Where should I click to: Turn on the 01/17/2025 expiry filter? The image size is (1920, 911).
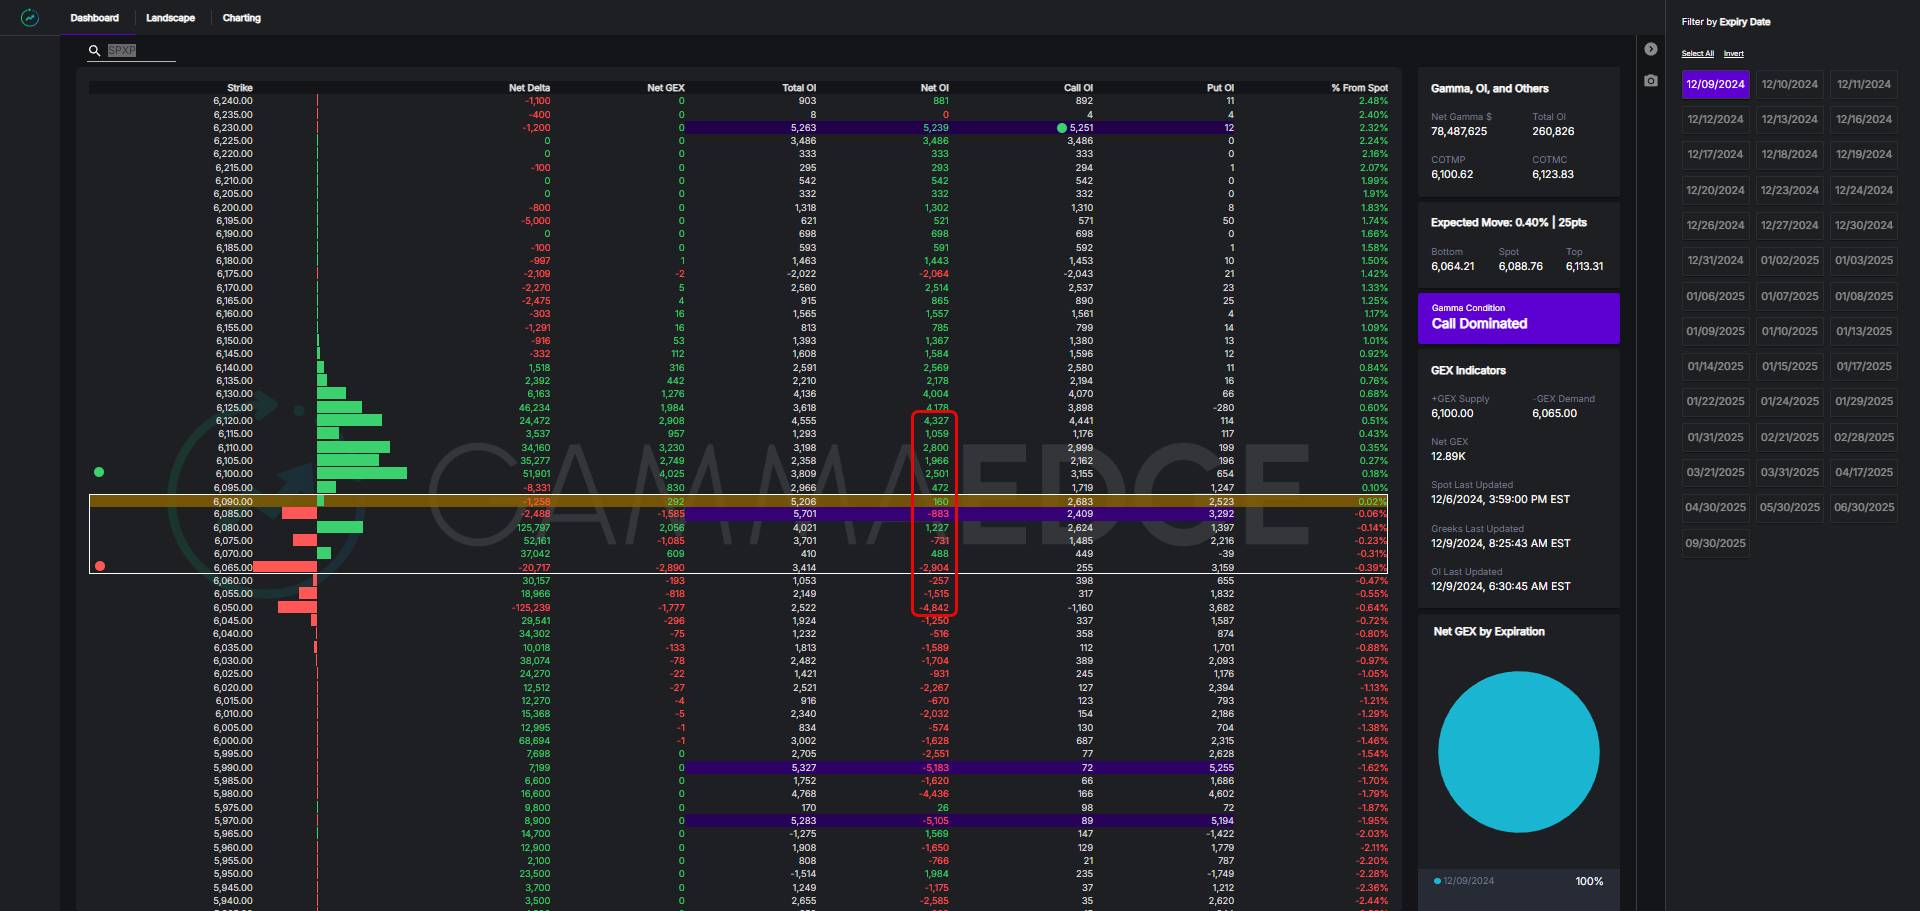(x=1863, y=366)
